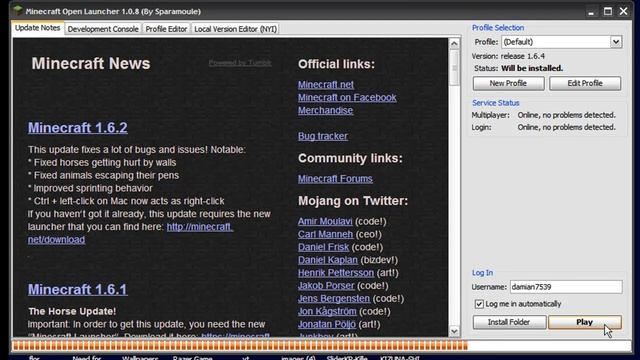Click the Edit Profile button

(585, 83)
